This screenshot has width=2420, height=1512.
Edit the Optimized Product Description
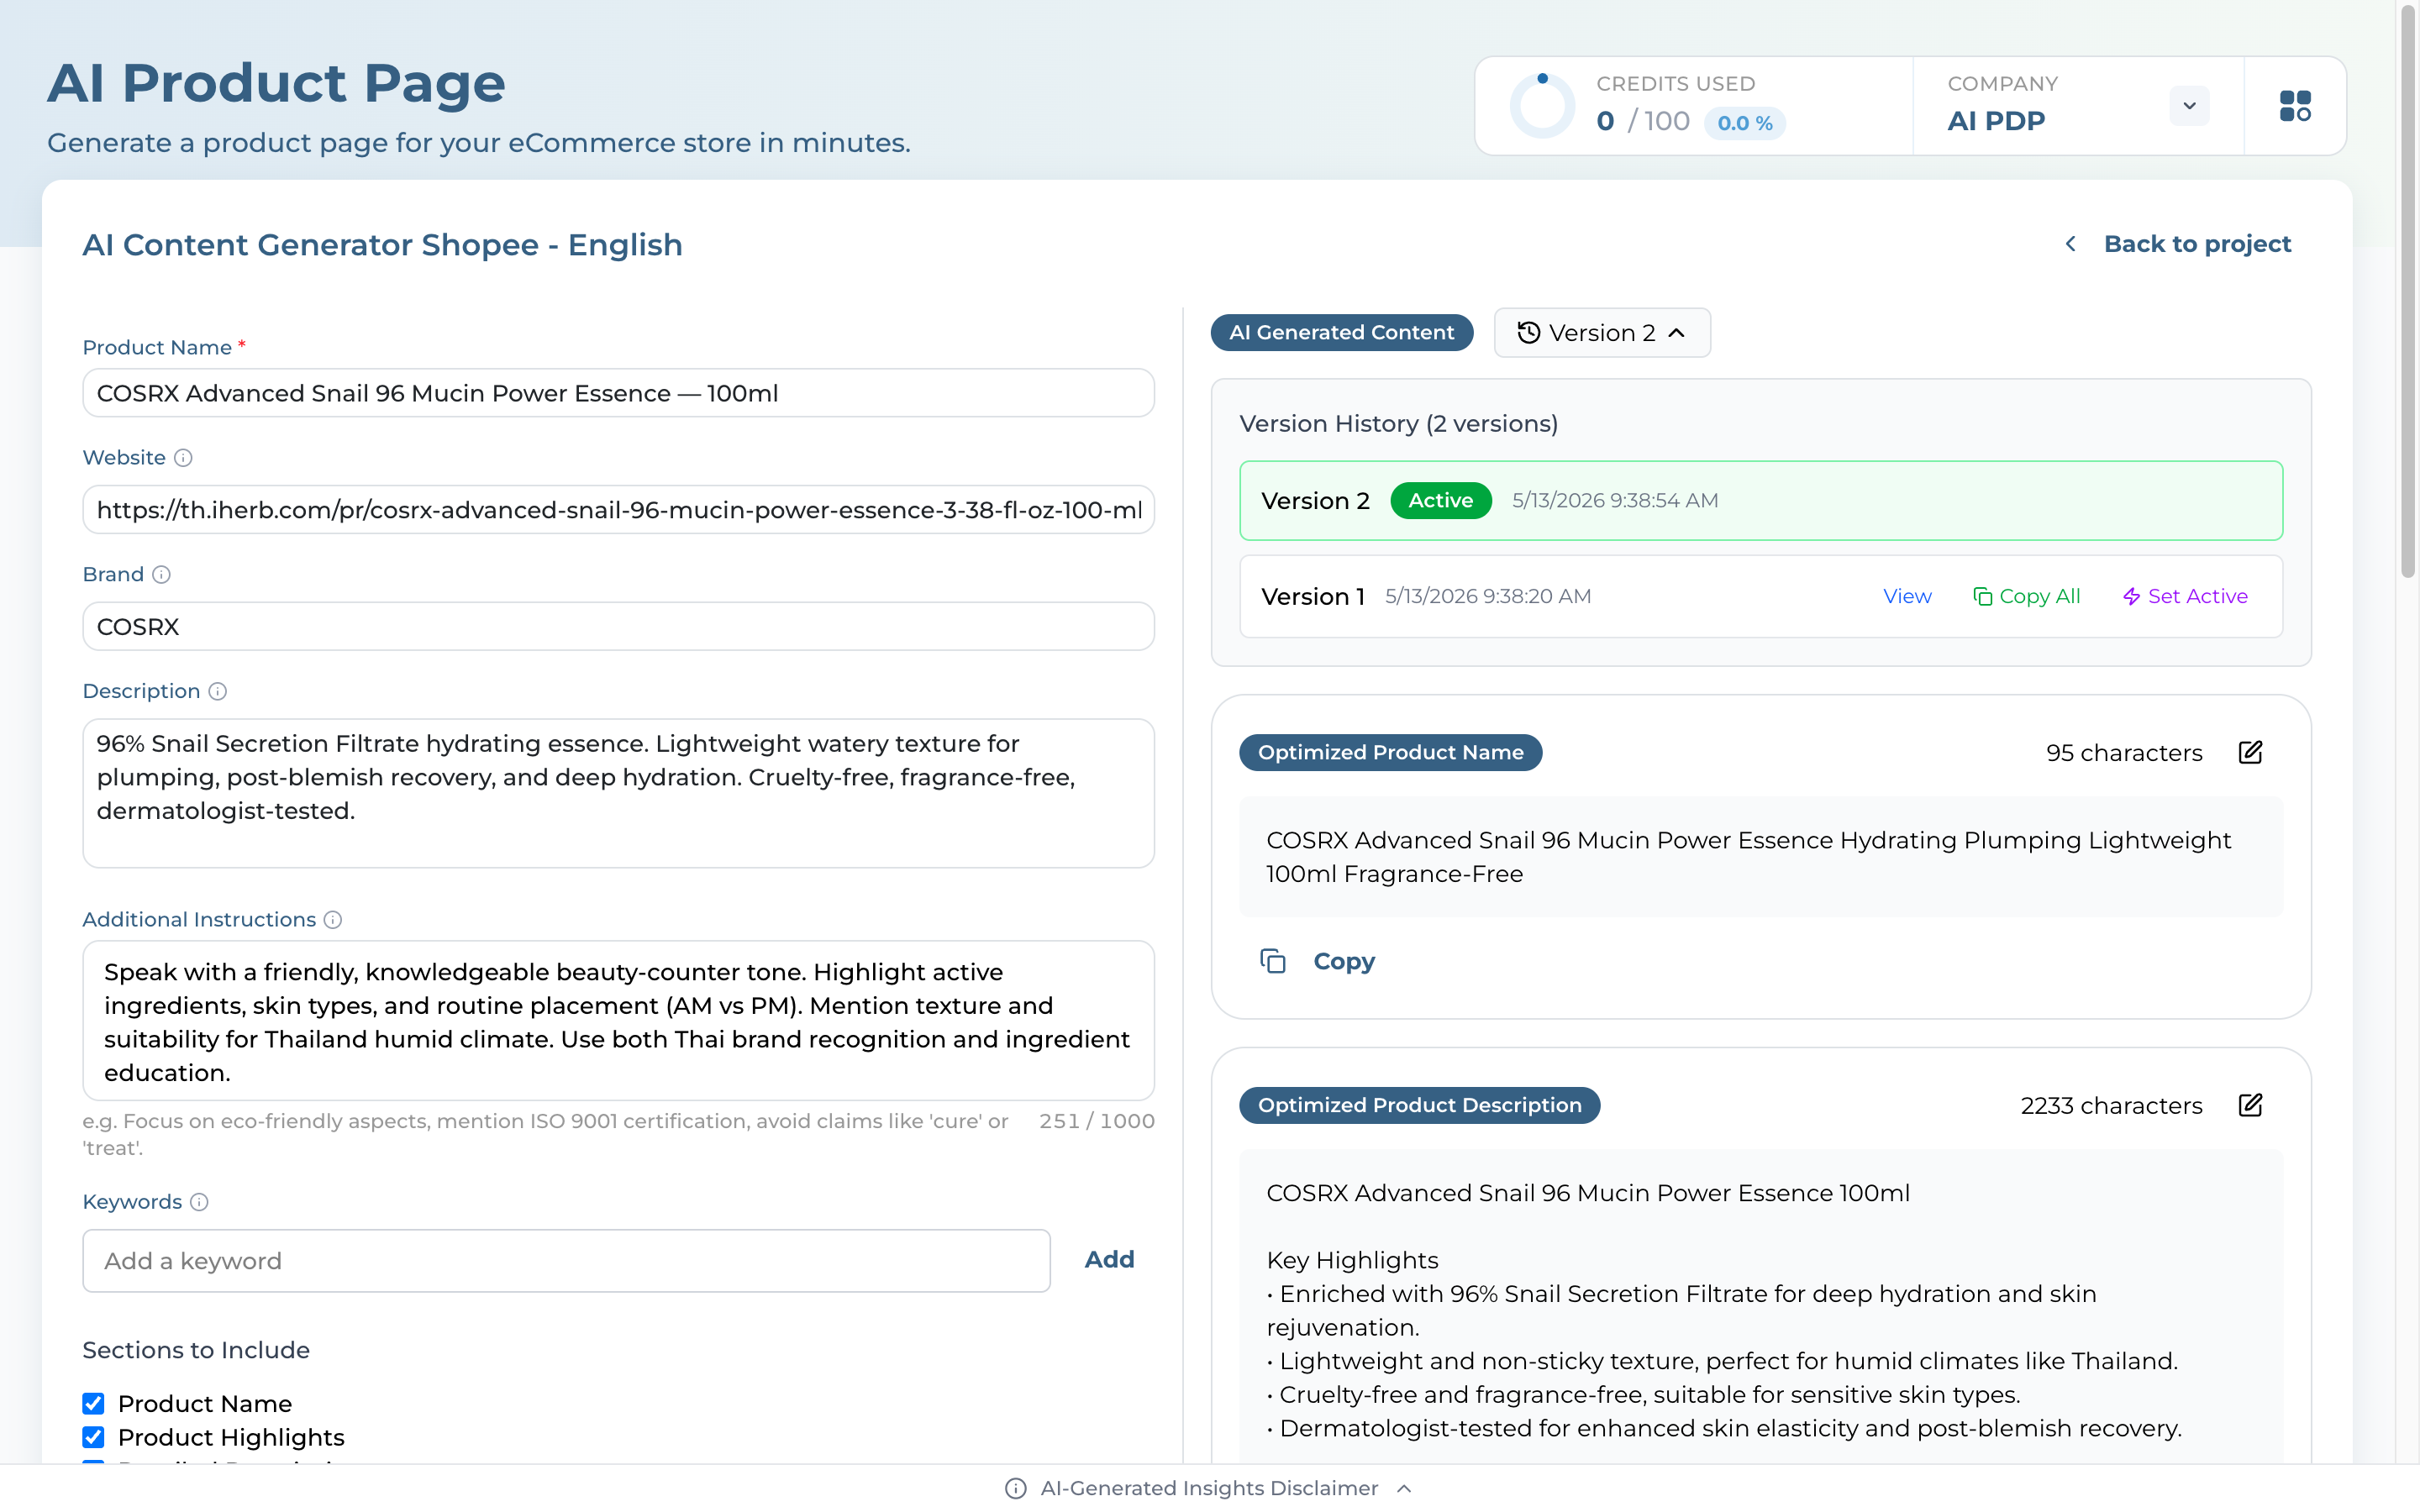[2250, 1105]
